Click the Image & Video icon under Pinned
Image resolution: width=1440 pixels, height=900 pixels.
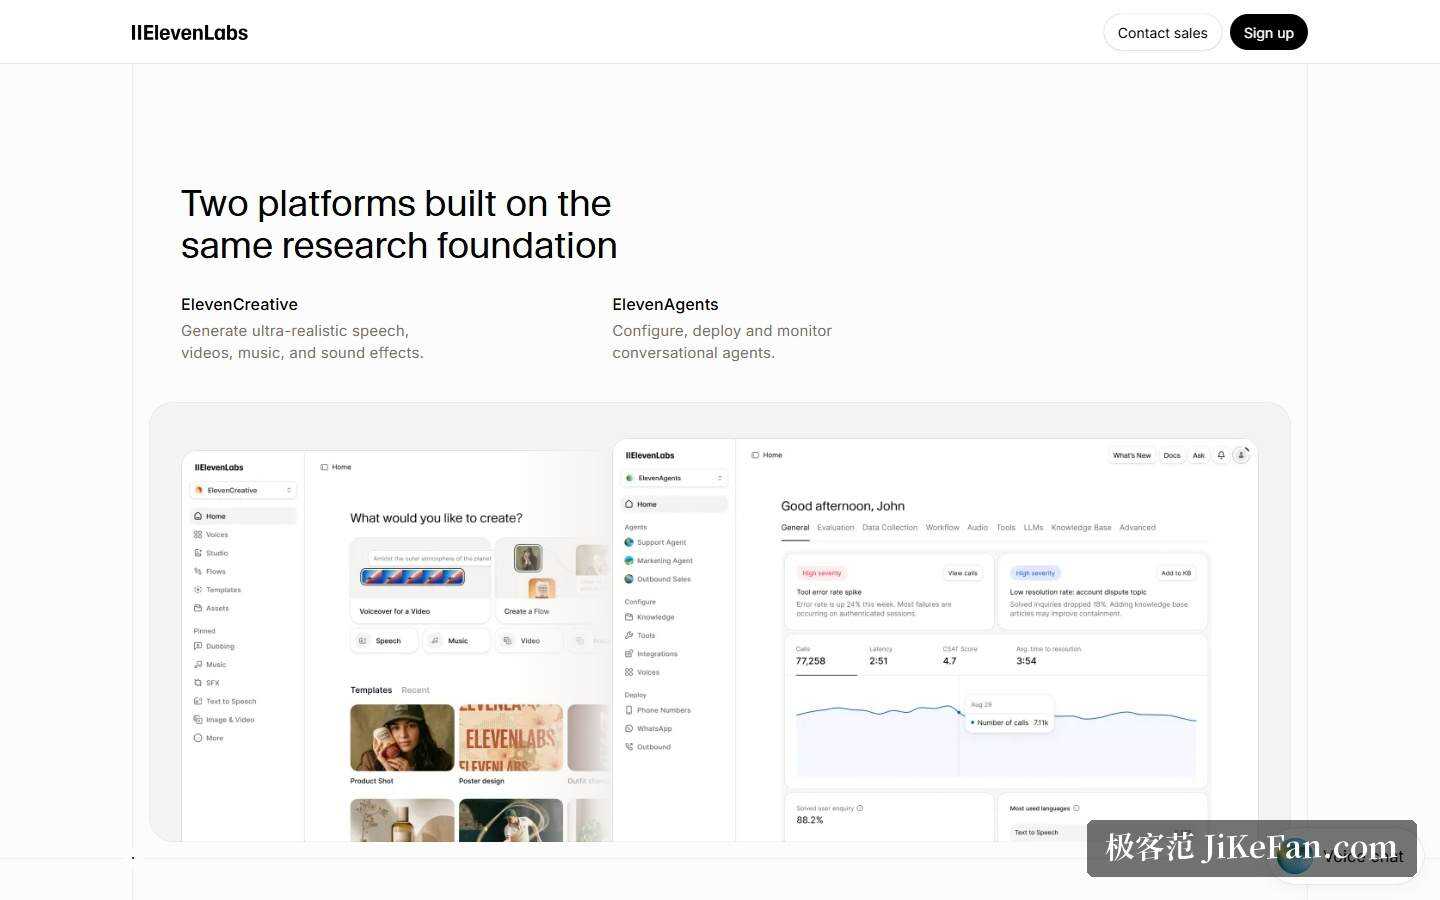click(198, 720)
